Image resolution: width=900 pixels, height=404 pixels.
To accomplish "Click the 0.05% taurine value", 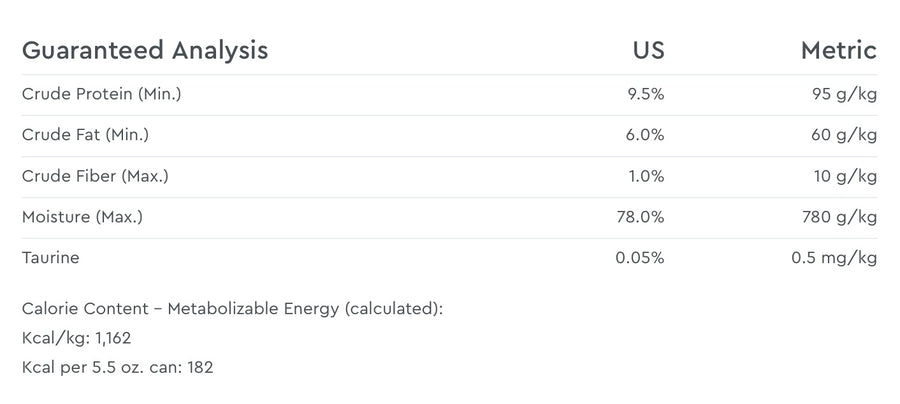I will tap(640, 258).
